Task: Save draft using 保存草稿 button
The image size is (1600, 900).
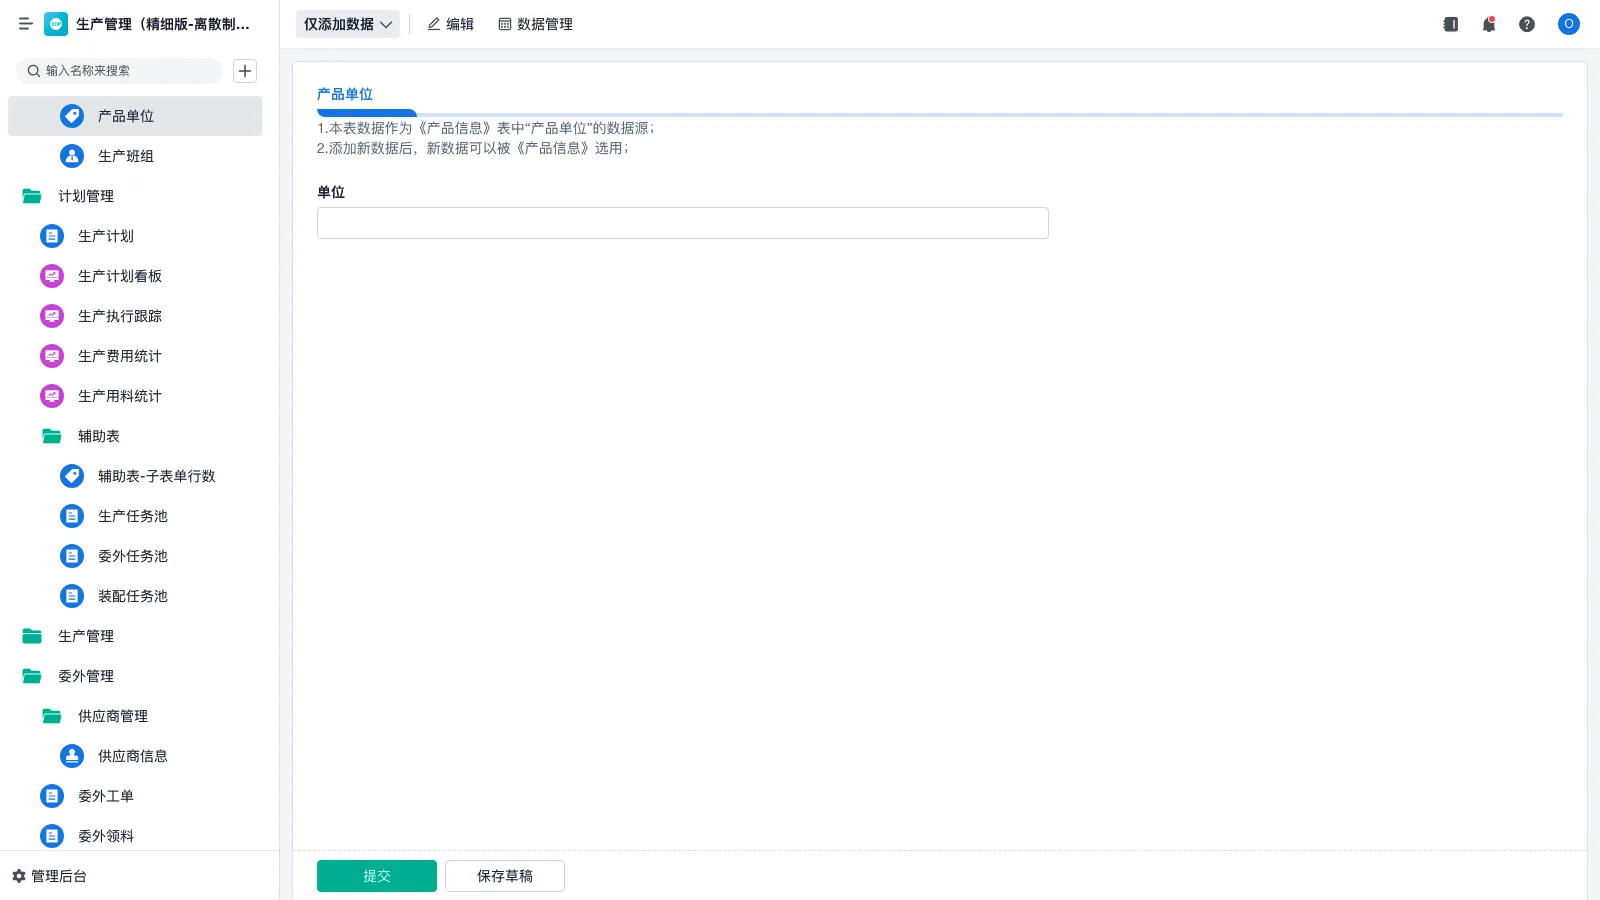Action: coord(504,875)
